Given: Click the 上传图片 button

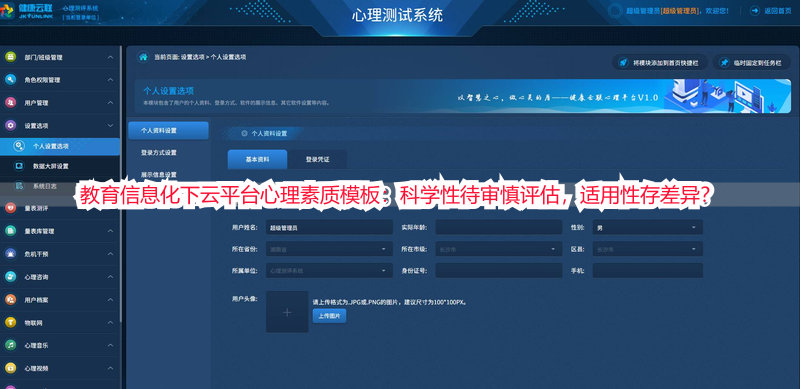Looking at the screenshot, I should point(329,316).
